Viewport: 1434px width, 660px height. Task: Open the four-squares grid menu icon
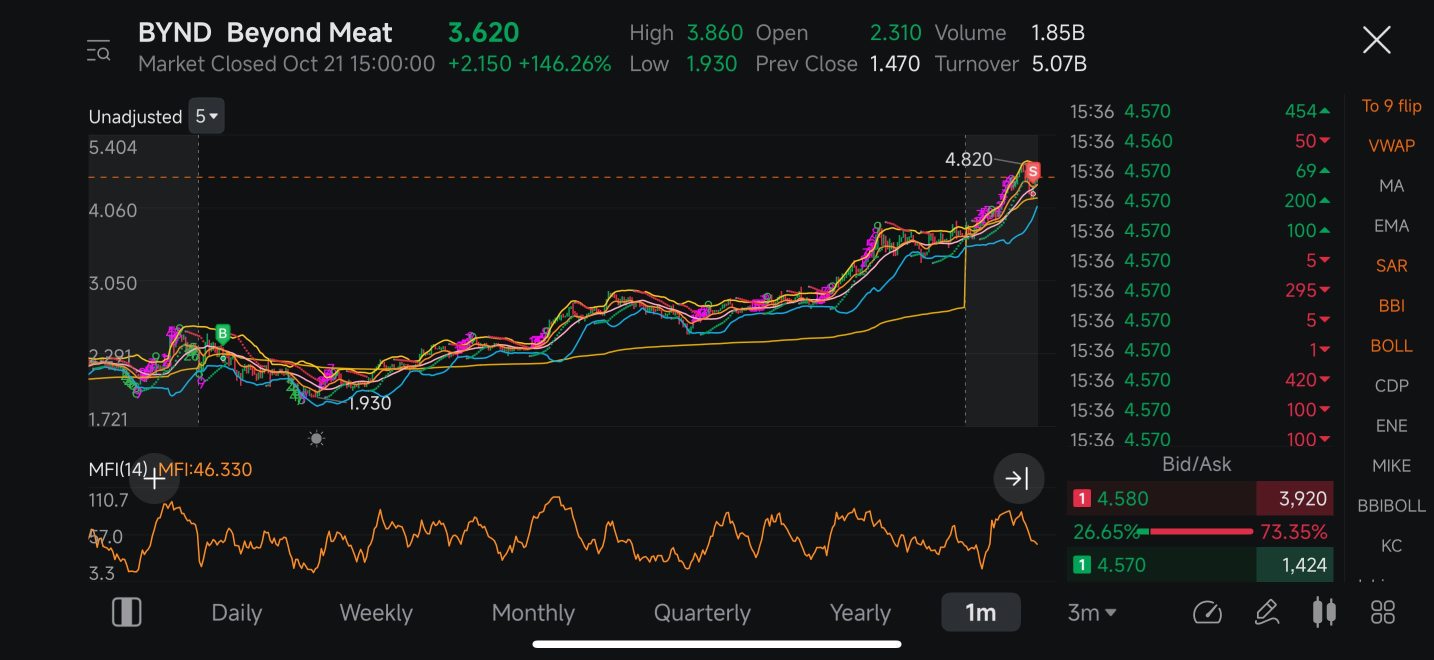tap(1382, 612)
